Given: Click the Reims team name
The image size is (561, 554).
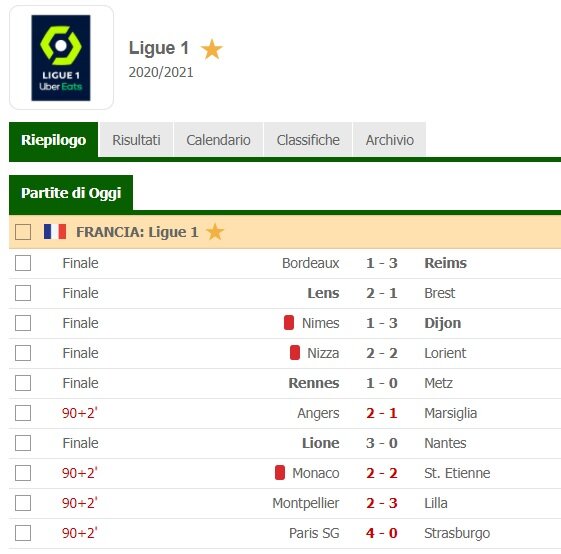Looking at the screenshot, I should (445, 263).
